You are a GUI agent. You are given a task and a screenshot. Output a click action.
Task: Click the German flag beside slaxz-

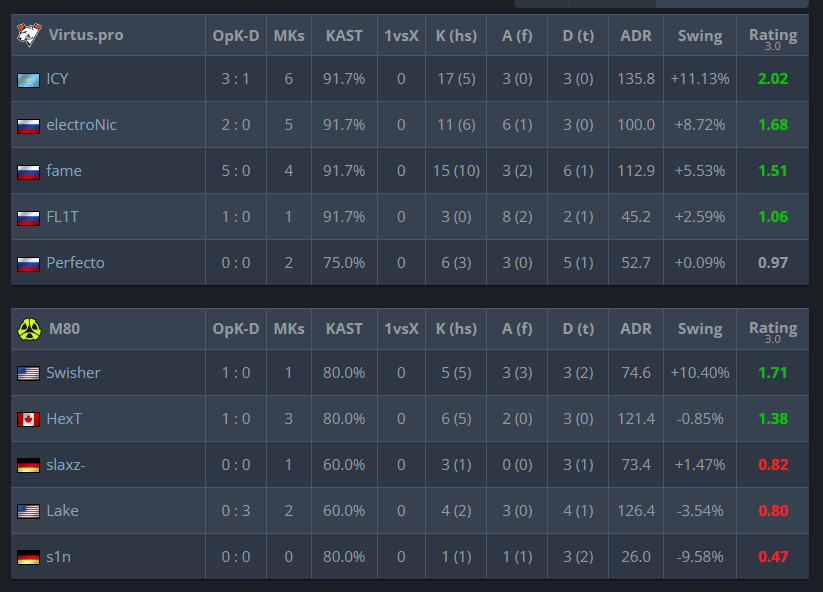[x=28, y=466]
